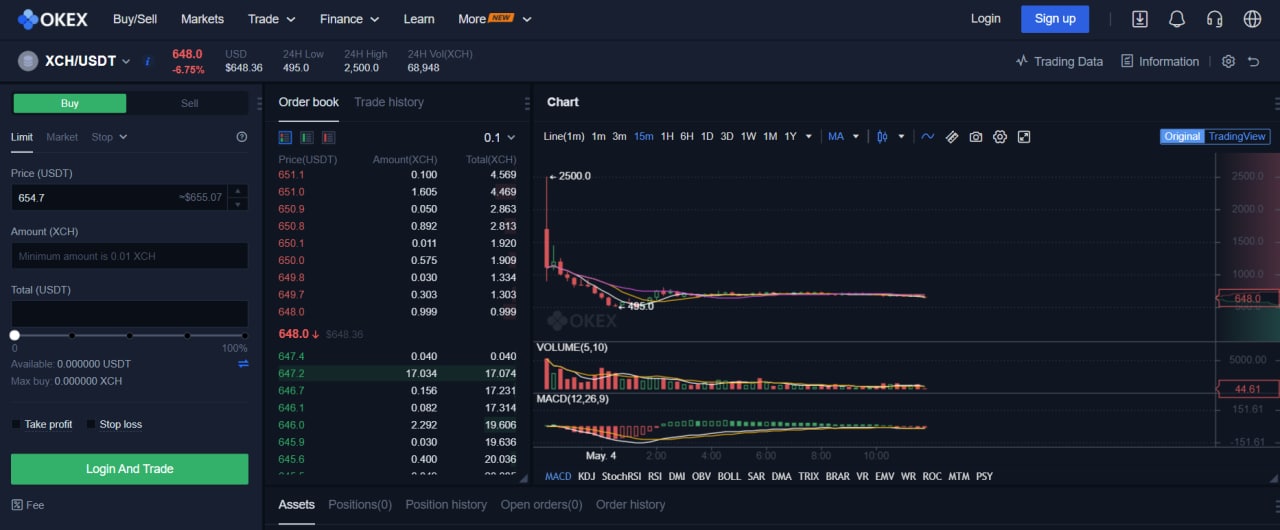Screen dimensions: 1280x530
Task: Click the line drawing indicator icon
Action: [x=928, y=137]
